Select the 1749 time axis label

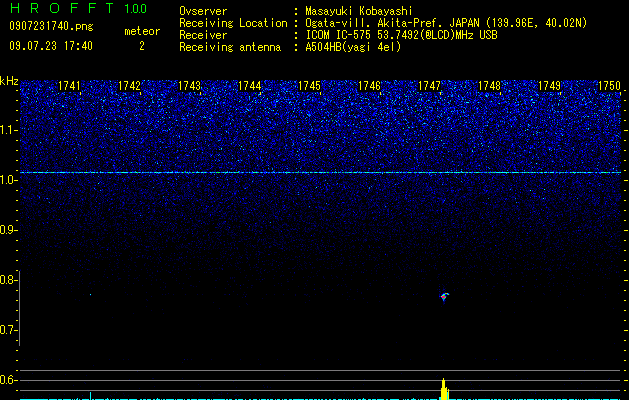(550, 86)
